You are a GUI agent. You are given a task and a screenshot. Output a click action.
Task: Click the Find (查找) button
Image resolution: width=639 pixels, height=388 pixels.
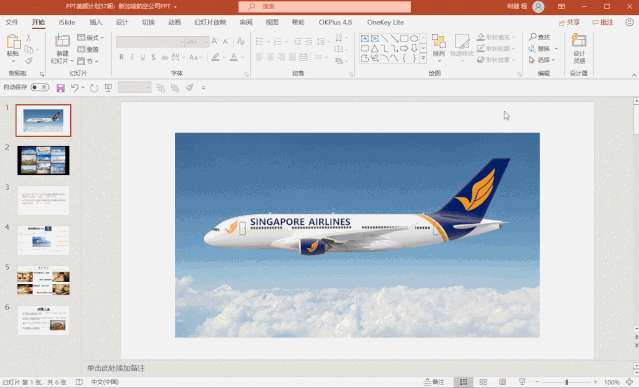coord(540,37)
